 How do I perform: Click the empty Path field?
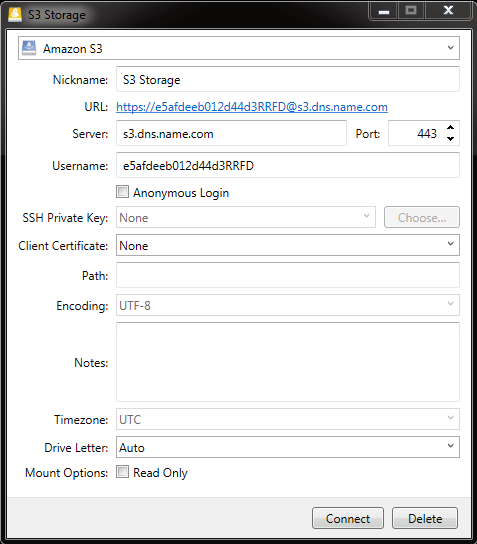pyautogui.click(x=288, y=275)
